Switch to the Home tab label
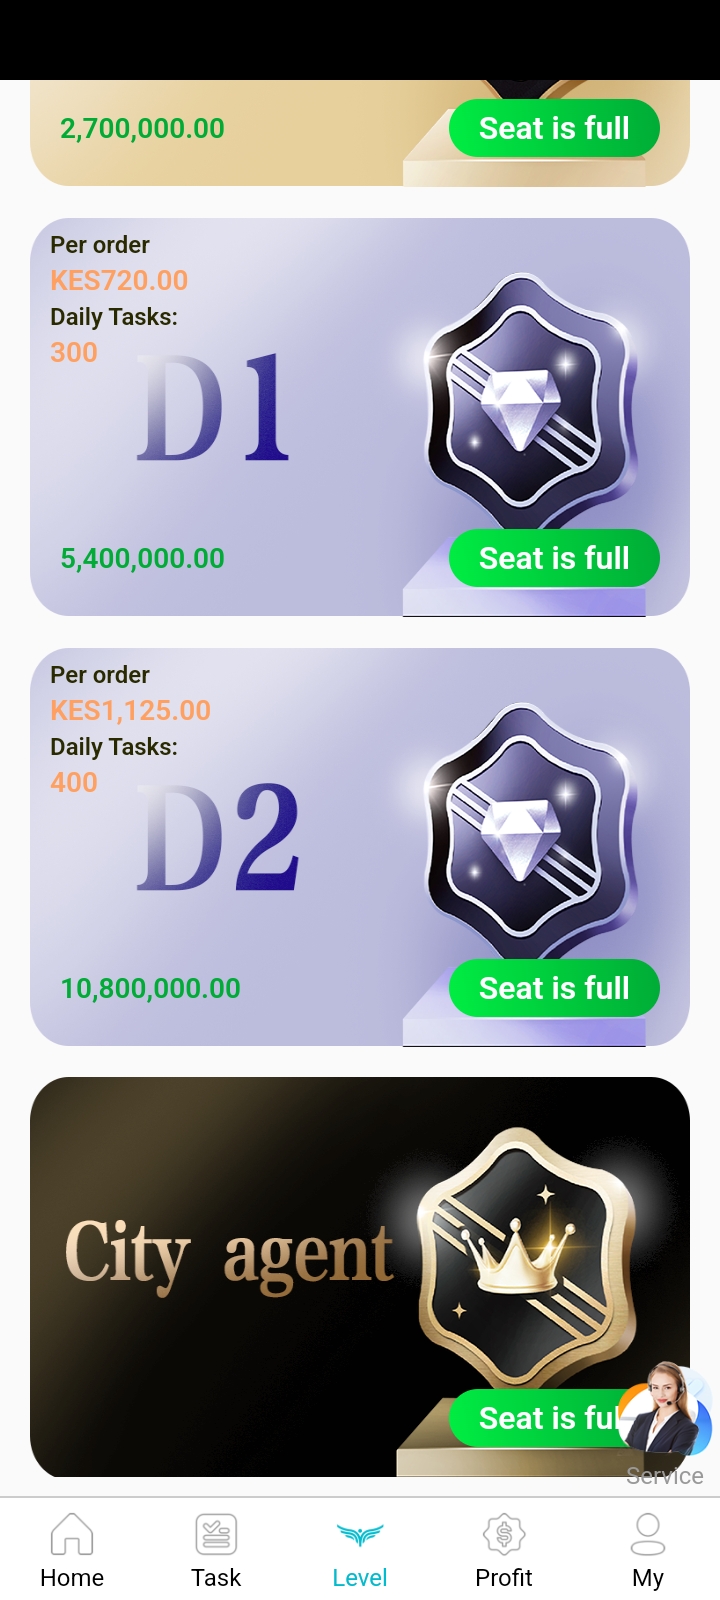720x1600 pixels. (x=72, y=1578)
